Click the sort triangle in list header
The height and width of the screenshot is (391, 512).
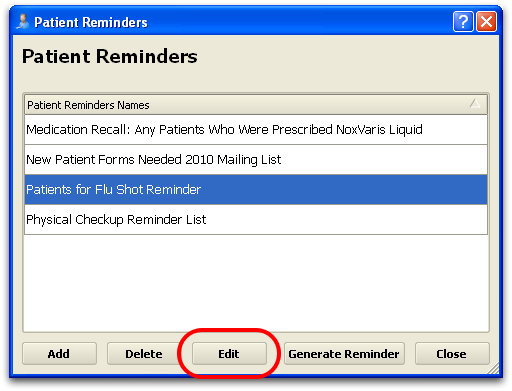pyautogui.click(x=475, y=104)
